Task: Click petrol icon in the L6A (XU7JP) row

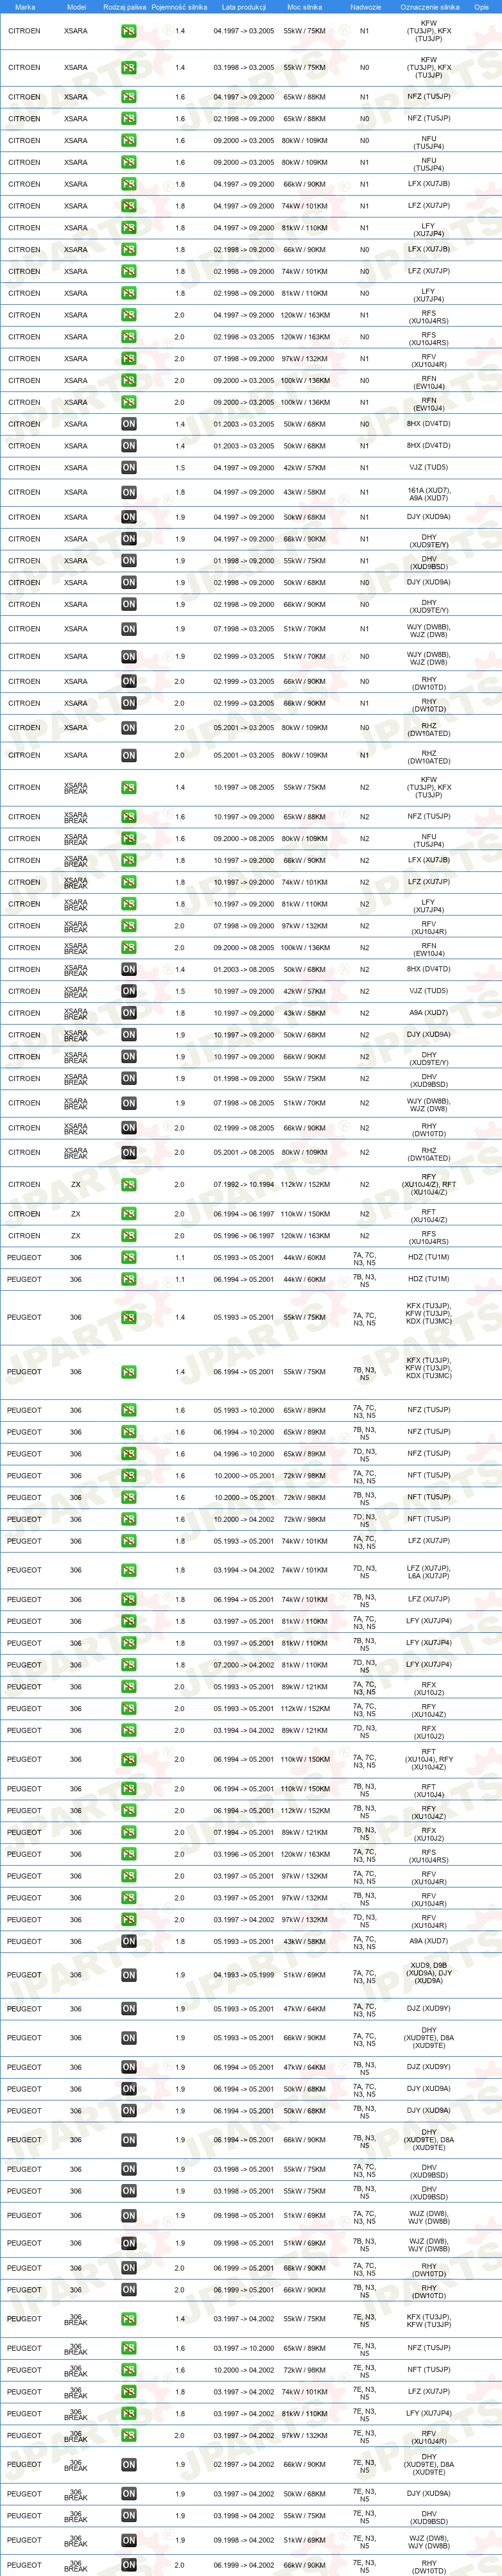Action: pyautogui.click(x=129, y=1570)
